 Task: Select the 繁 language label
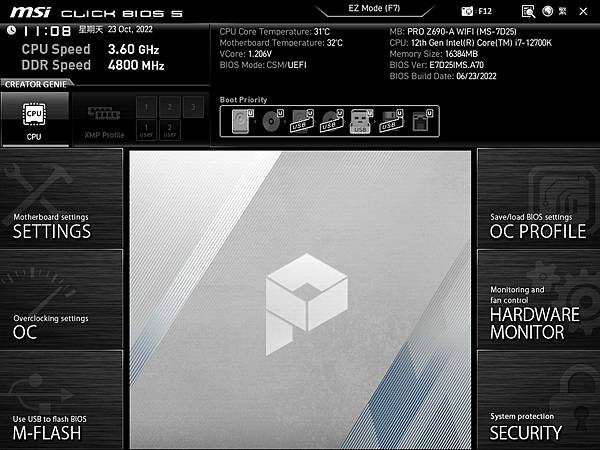pyautogui.click(x=562, y=11)
